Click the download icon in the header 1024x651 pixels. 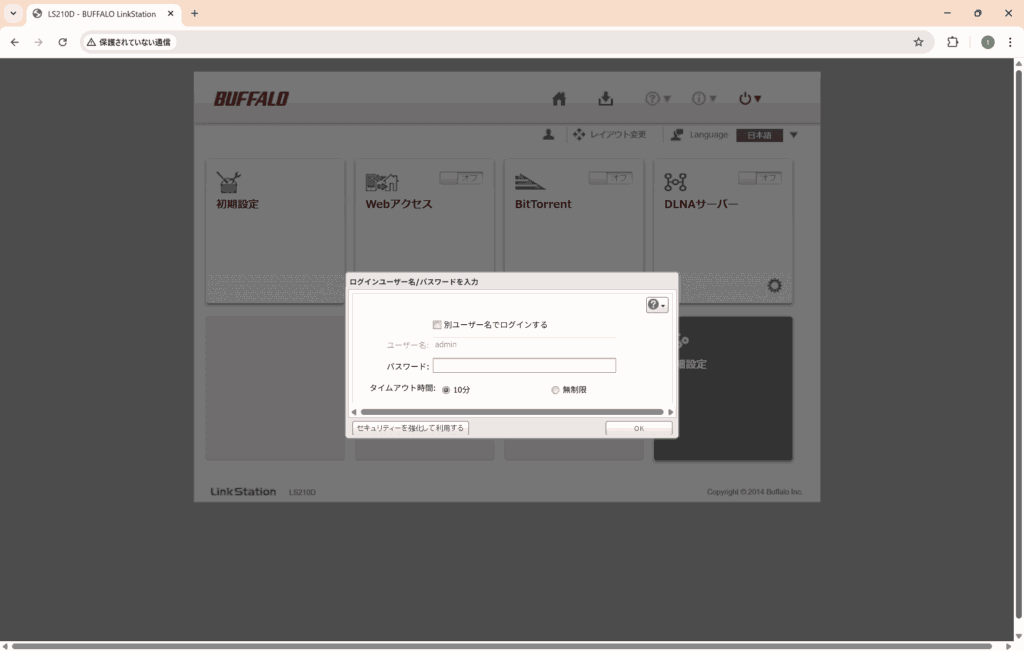[605, 99]
